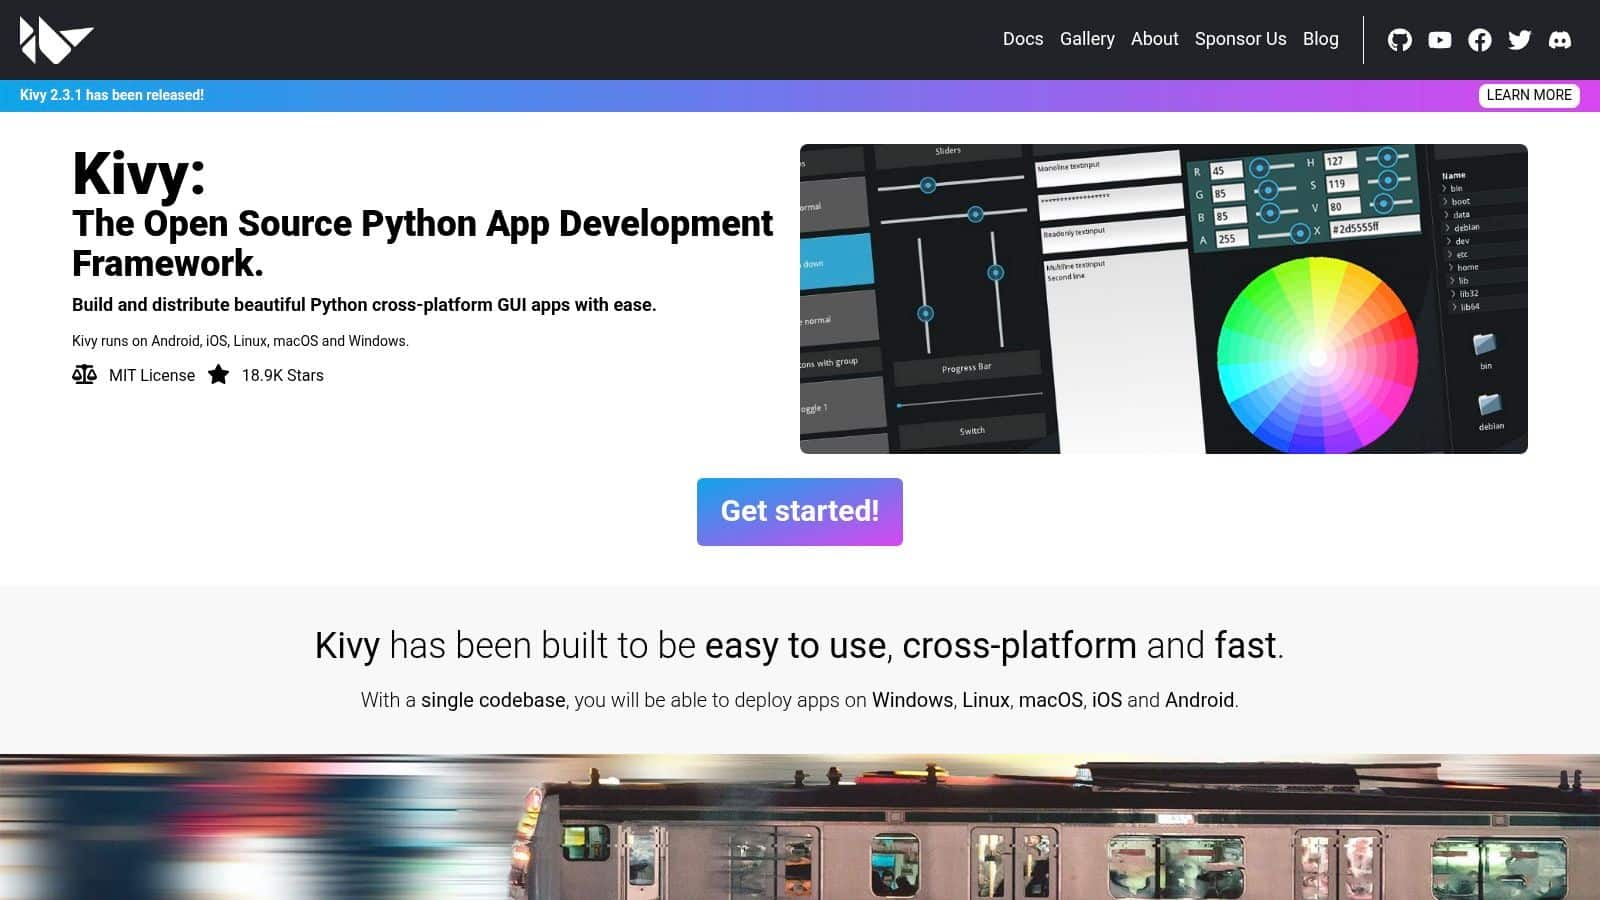Click the LEARN MORE button
This screenshot has height=900, width=1600.
coord(1529,95)
